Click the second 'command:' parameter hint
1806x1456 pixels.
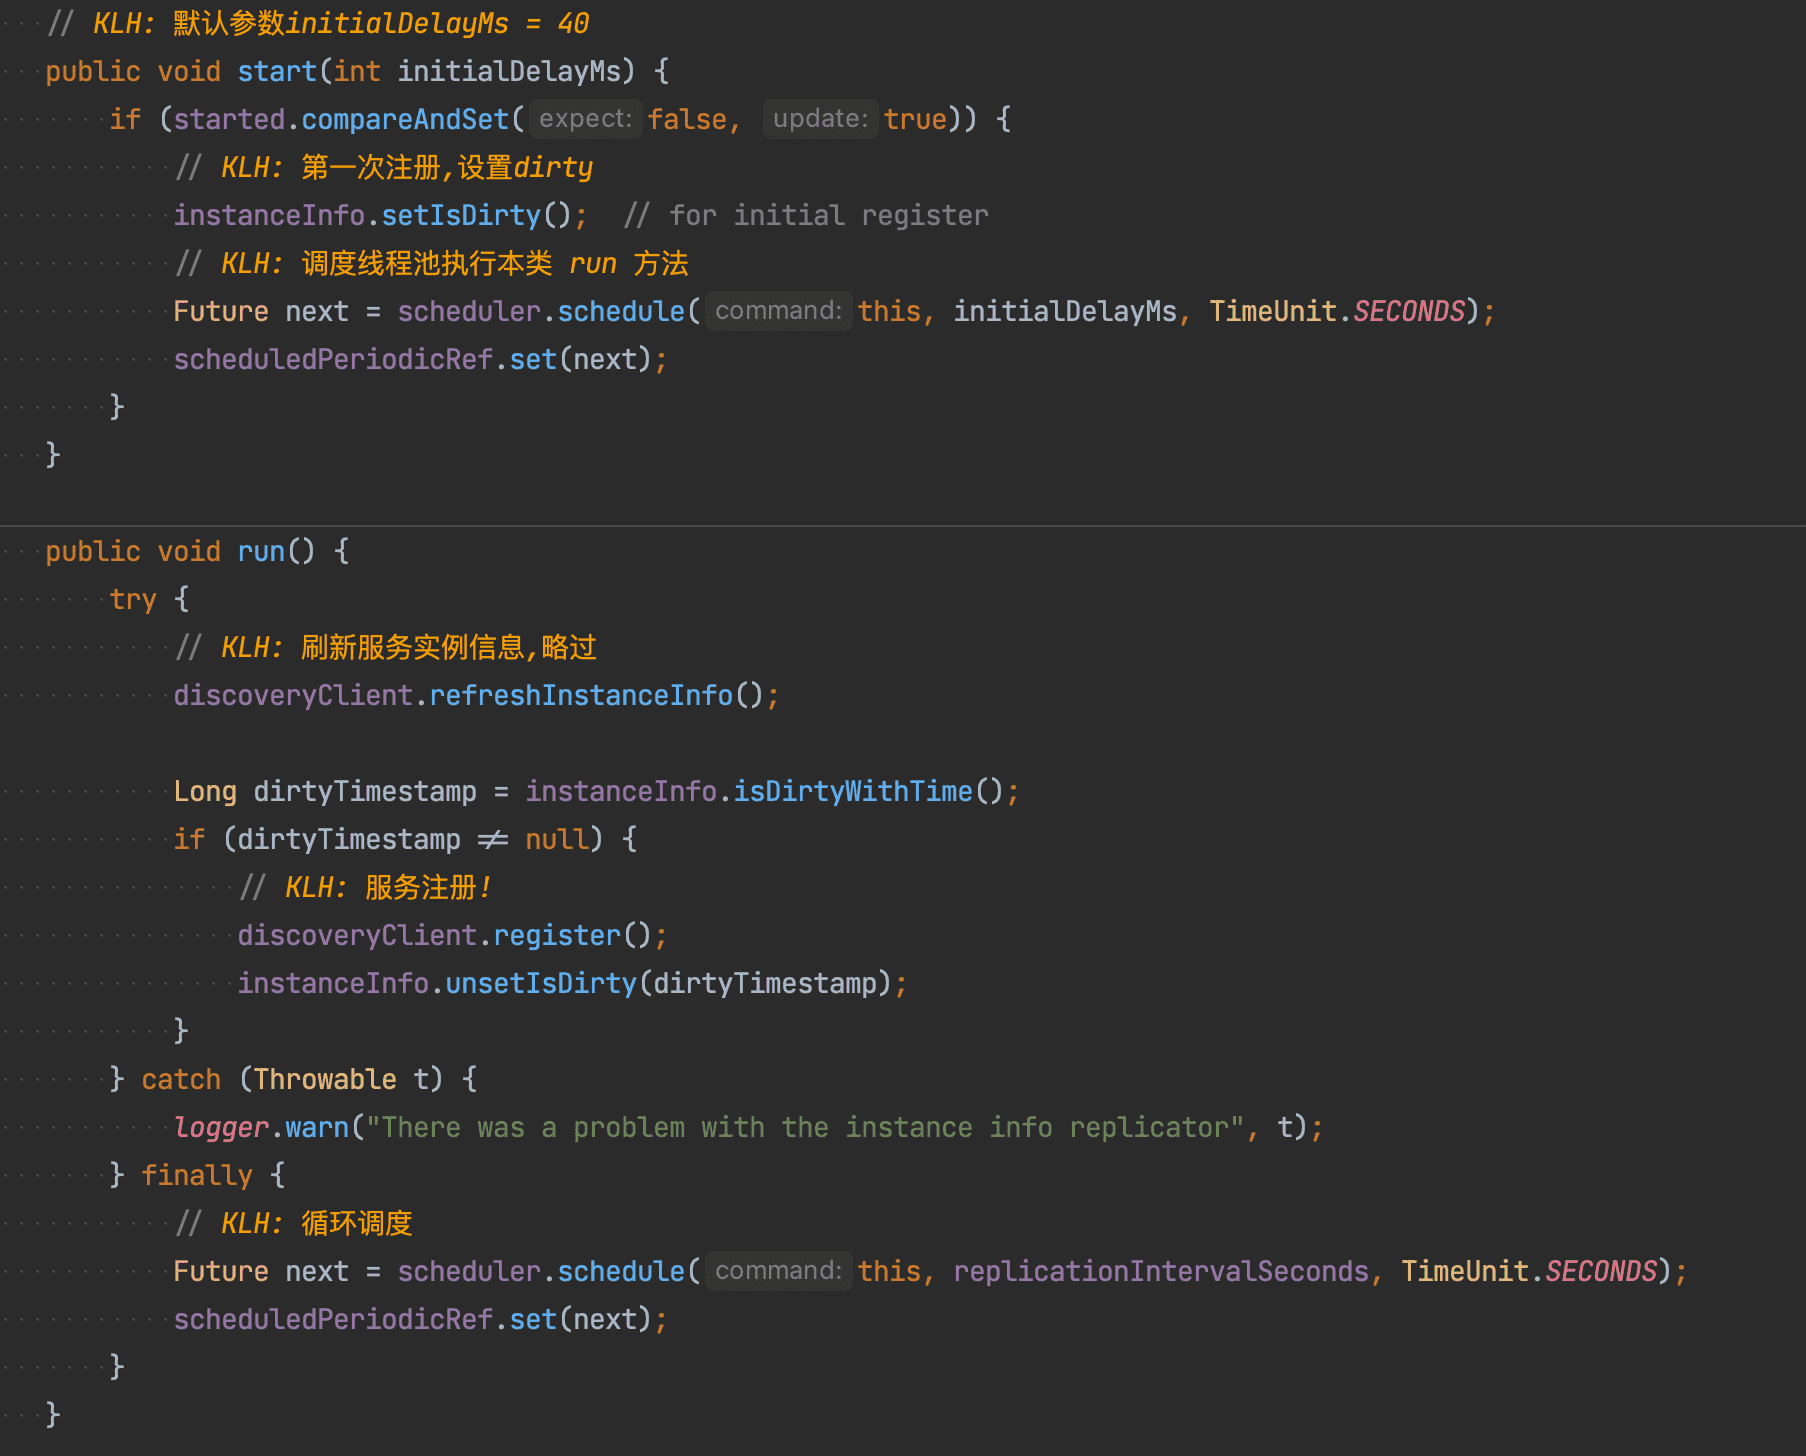coord(779,1271)
